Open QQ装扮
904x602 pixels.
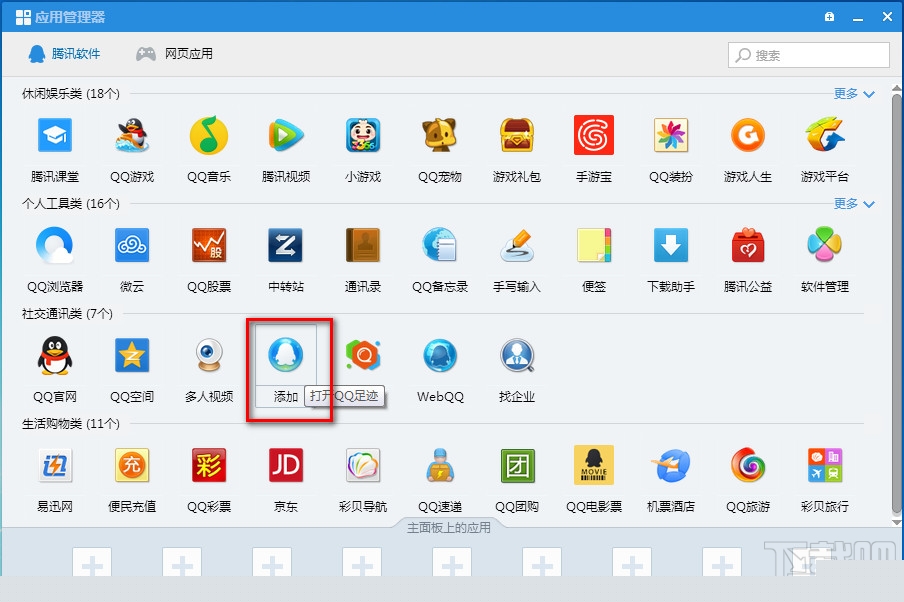pyautogui.click(x=671, y=136)
